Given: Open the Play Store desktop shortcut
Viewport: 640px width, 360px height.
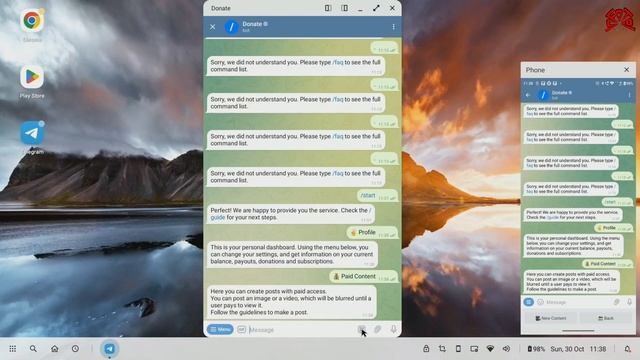Looking at the screenshot, I should (32, 77).
